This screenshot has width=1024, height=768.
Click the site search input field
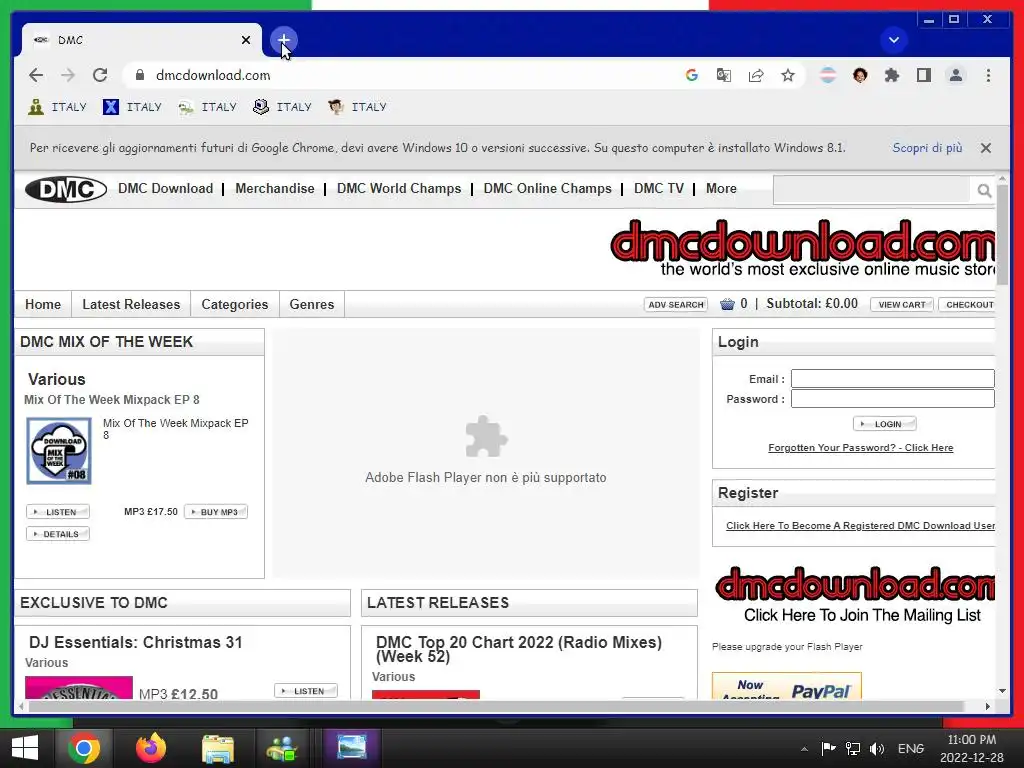pyautogui.click(x=872, y=190)
